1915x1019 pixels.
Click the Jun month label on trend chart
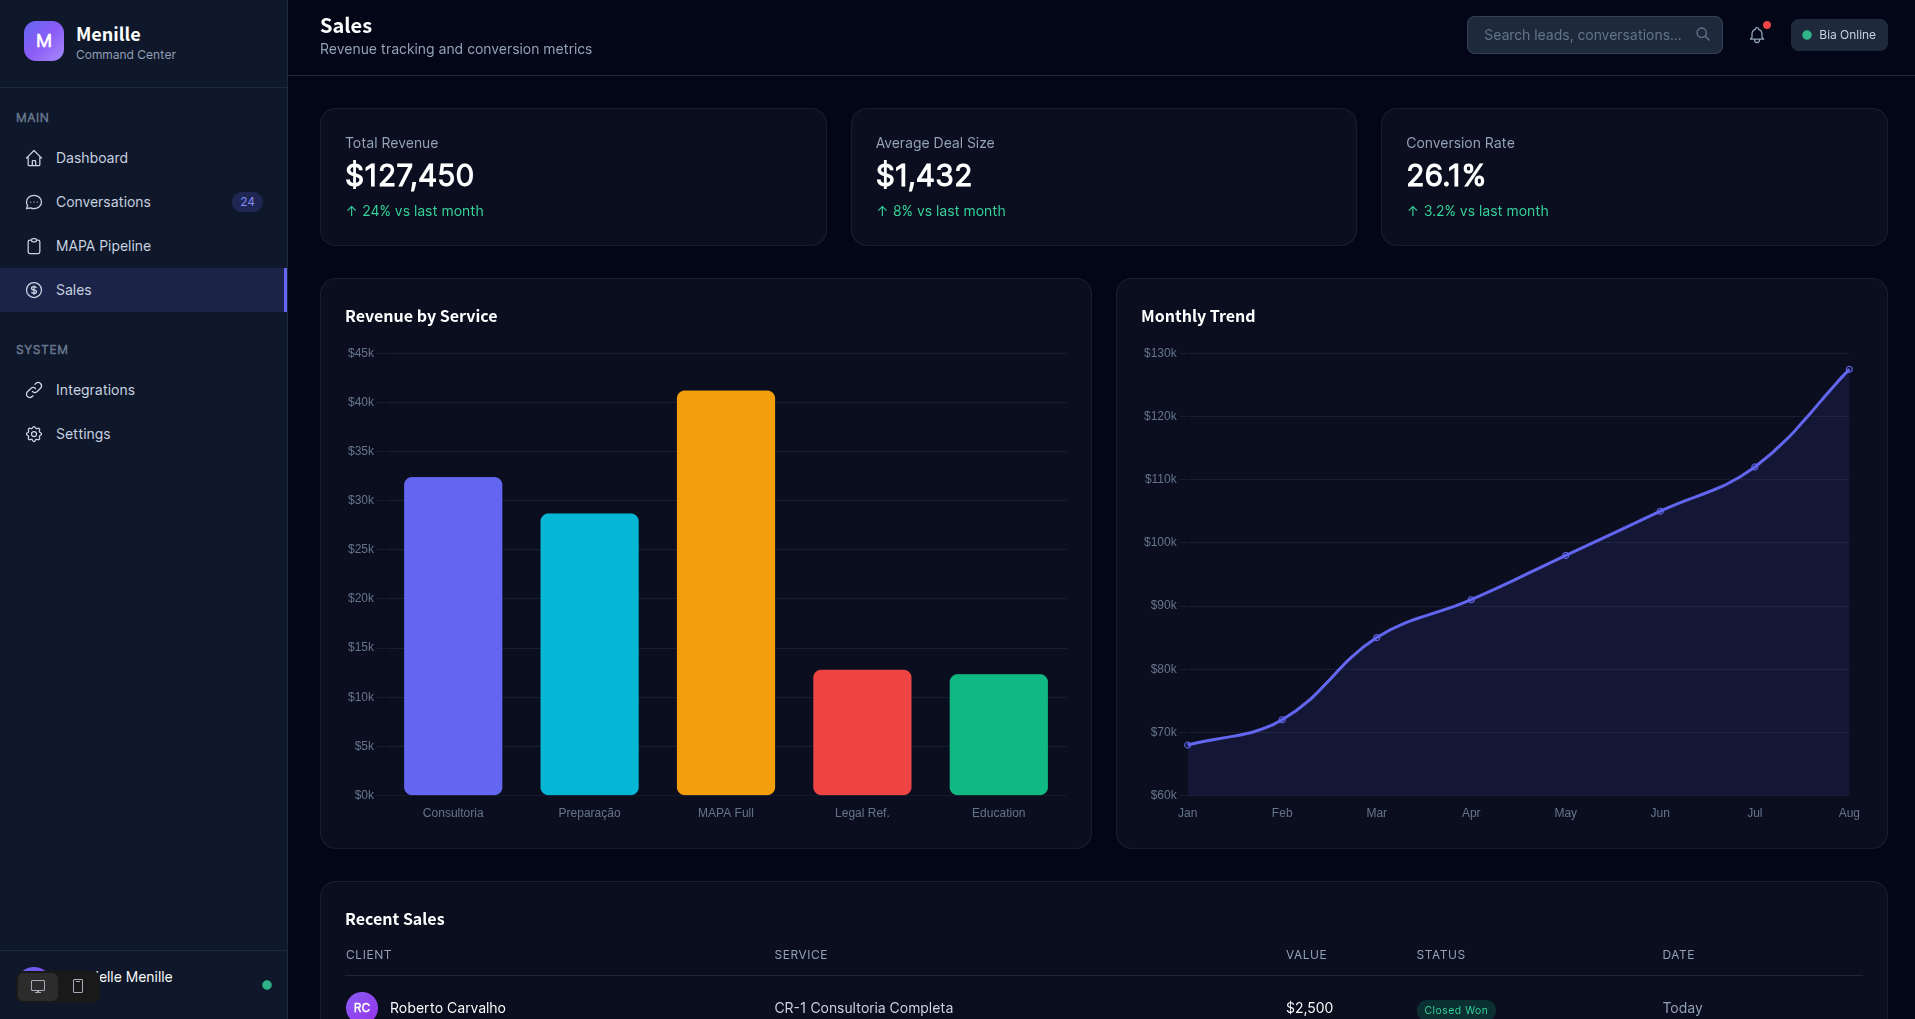1660,813
